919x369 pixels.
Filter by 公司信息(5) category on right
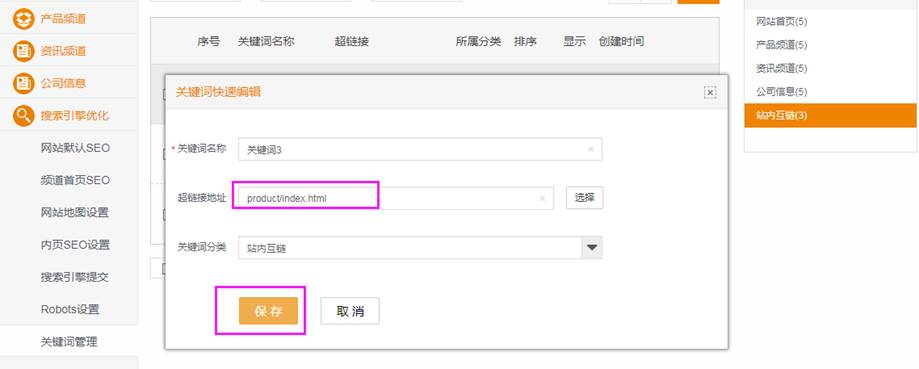781,92
